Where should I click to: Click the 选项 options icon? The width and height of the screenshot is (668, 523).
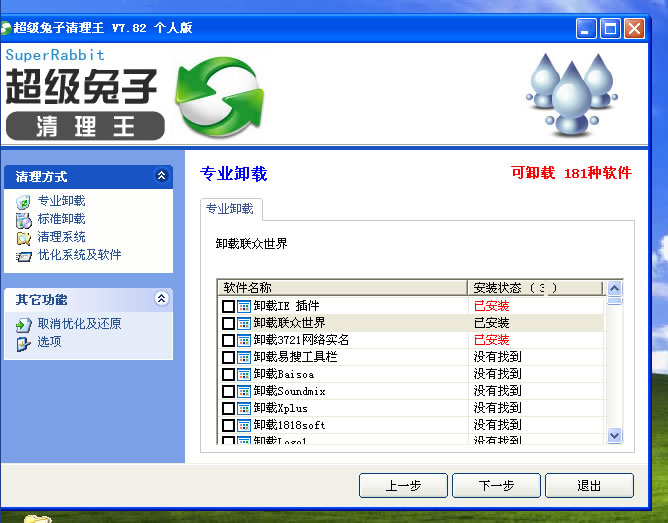[x=23, y=343]
